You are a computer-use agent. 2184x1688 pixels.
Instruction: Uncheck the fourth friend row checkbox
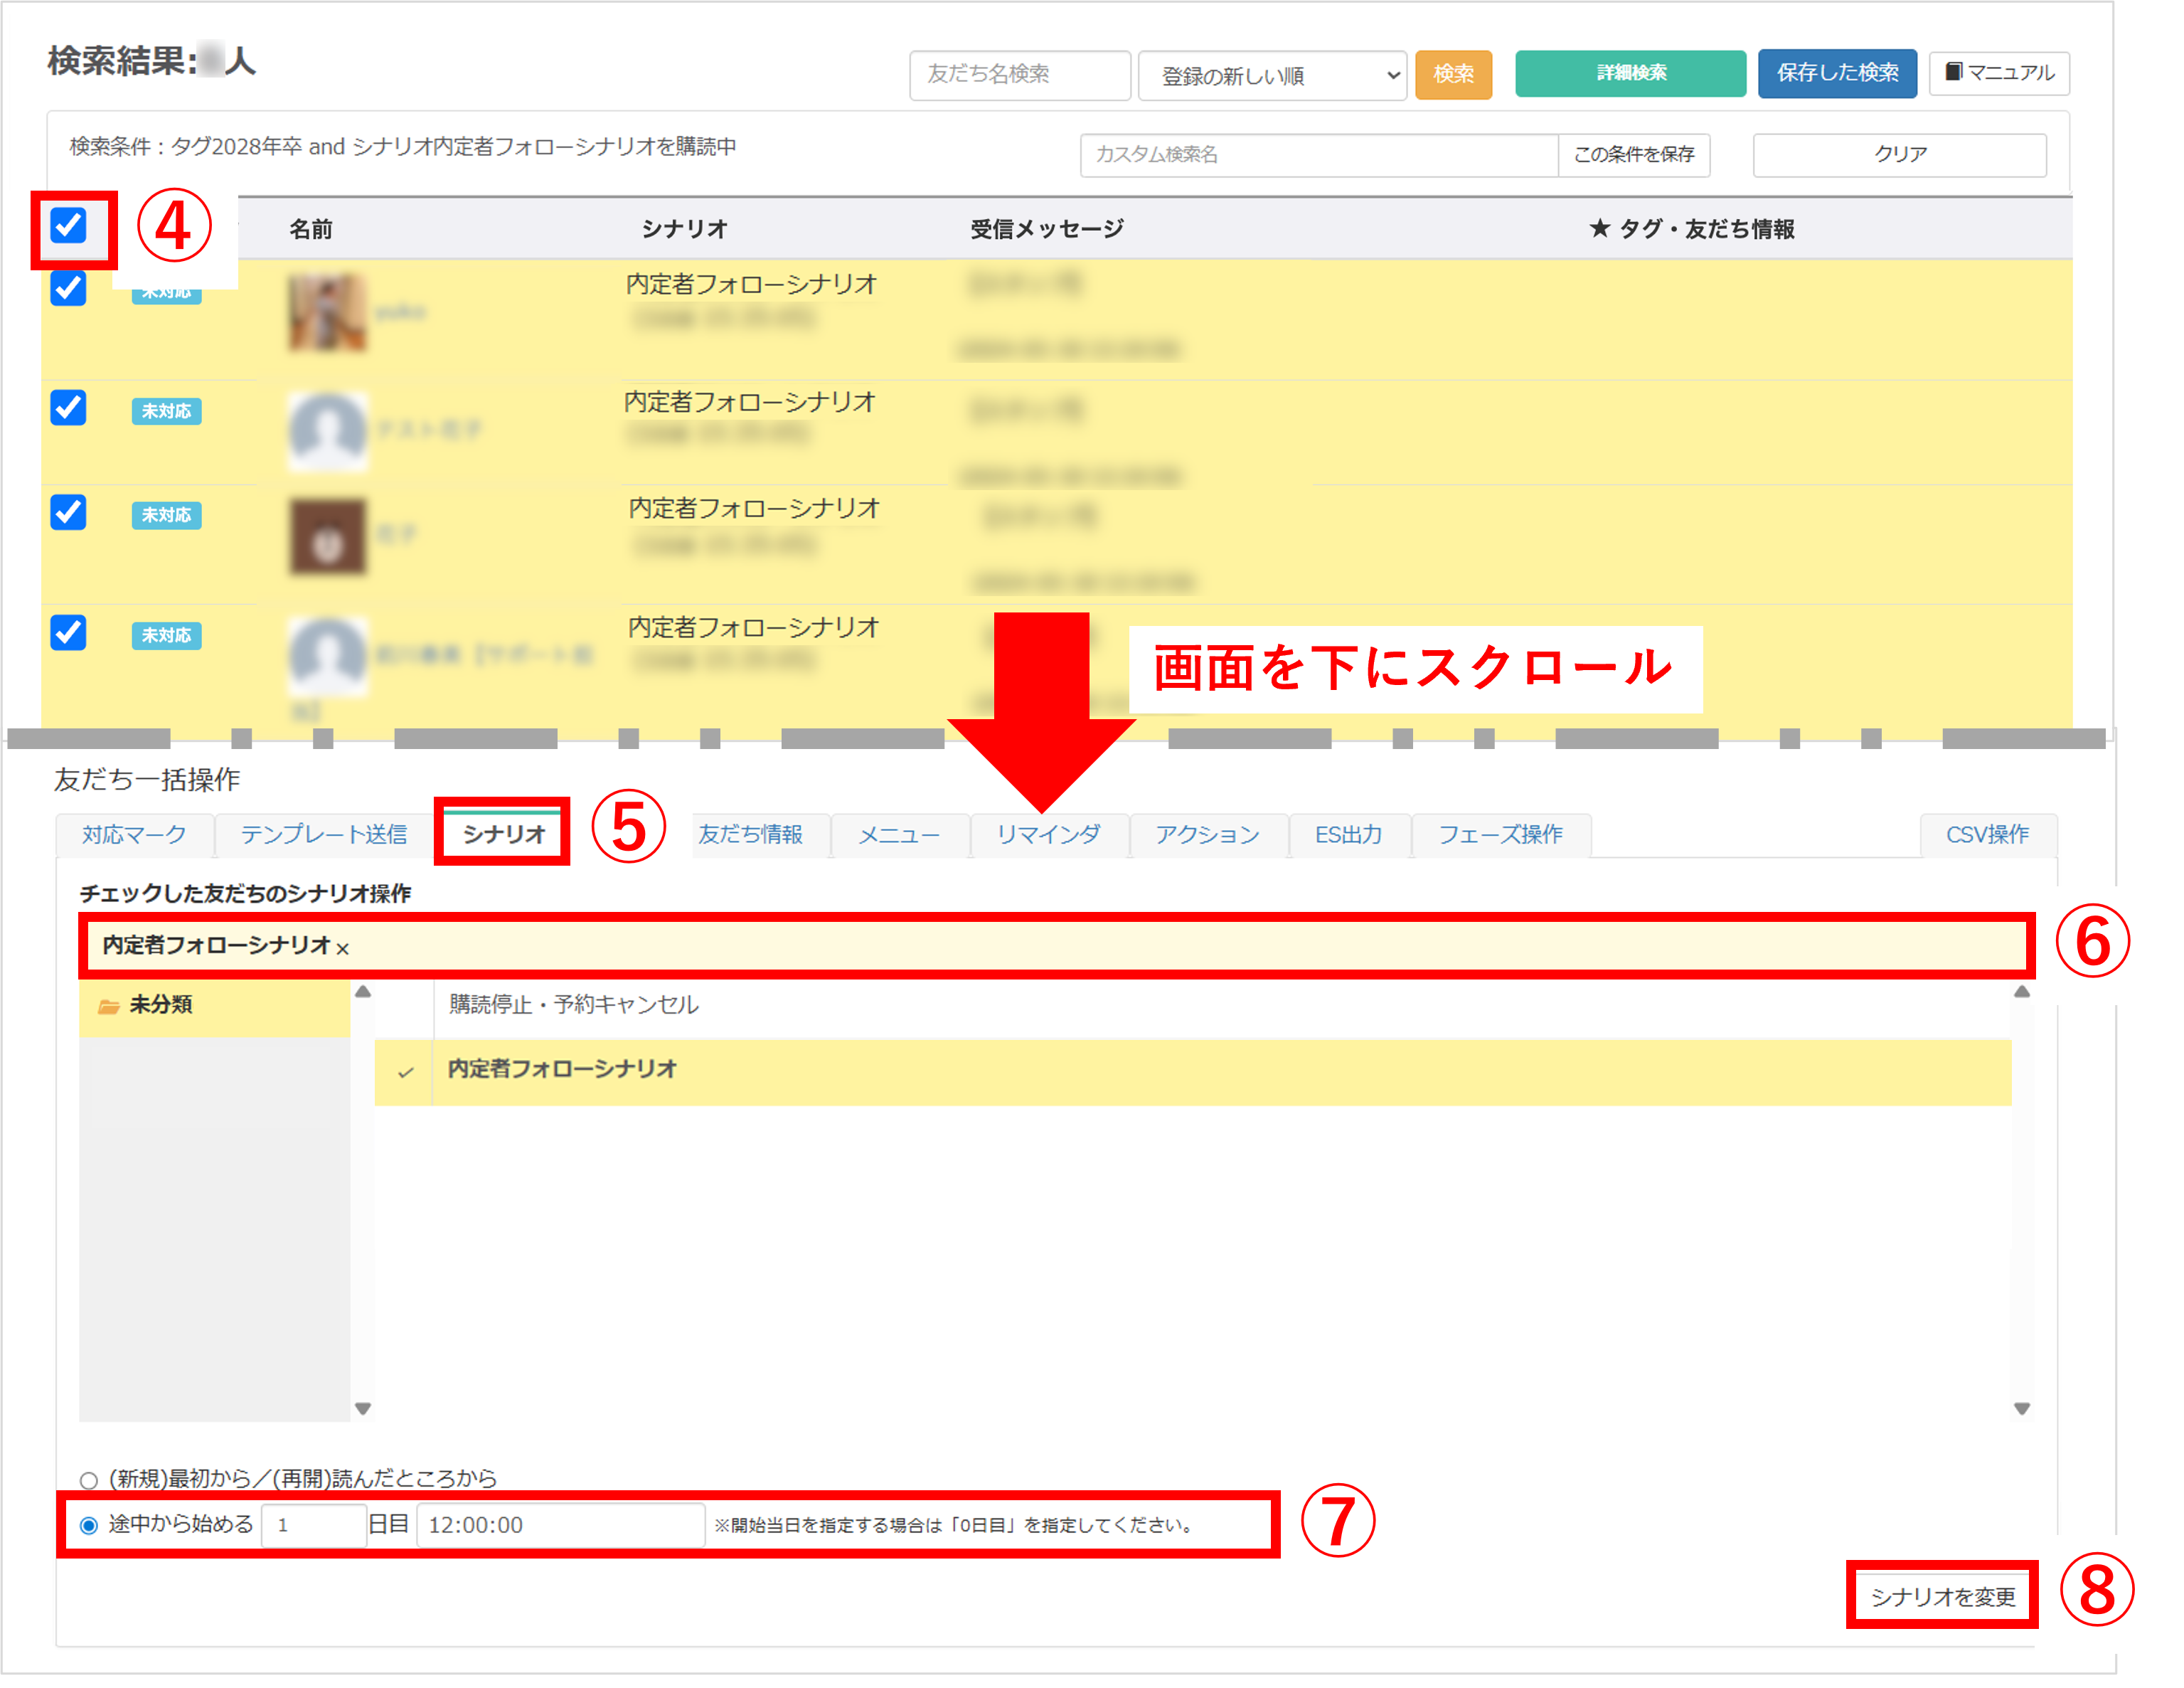click(68, 632)
